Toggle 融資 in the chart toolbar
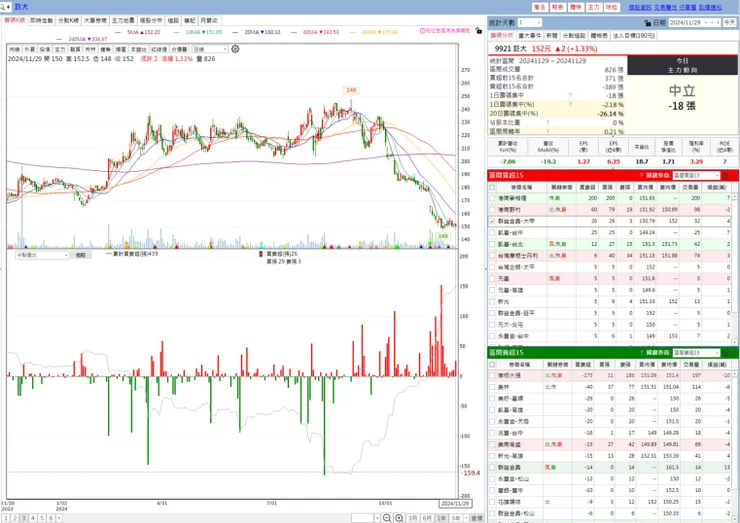 click(75, 49)
